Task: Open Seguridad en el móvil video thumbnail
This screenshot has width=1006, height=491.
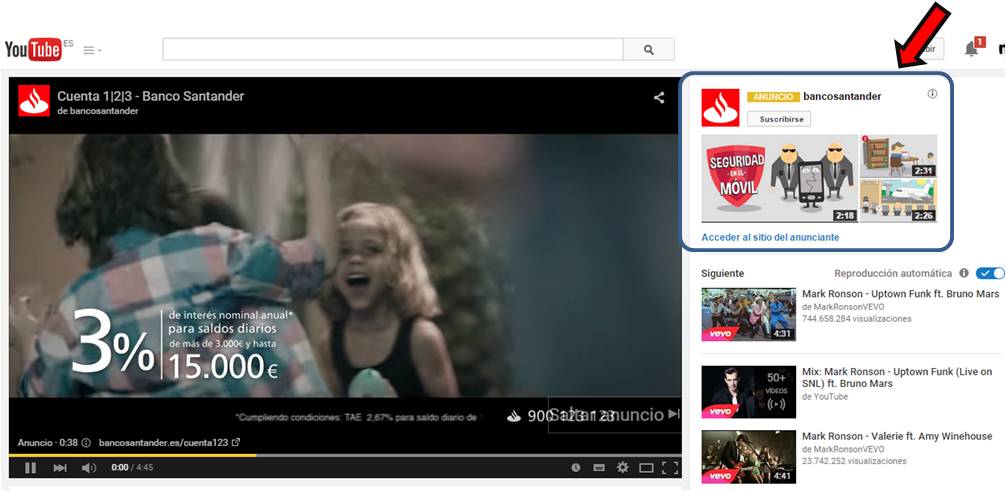Action: pyautogui.click(x=780, y=178)
